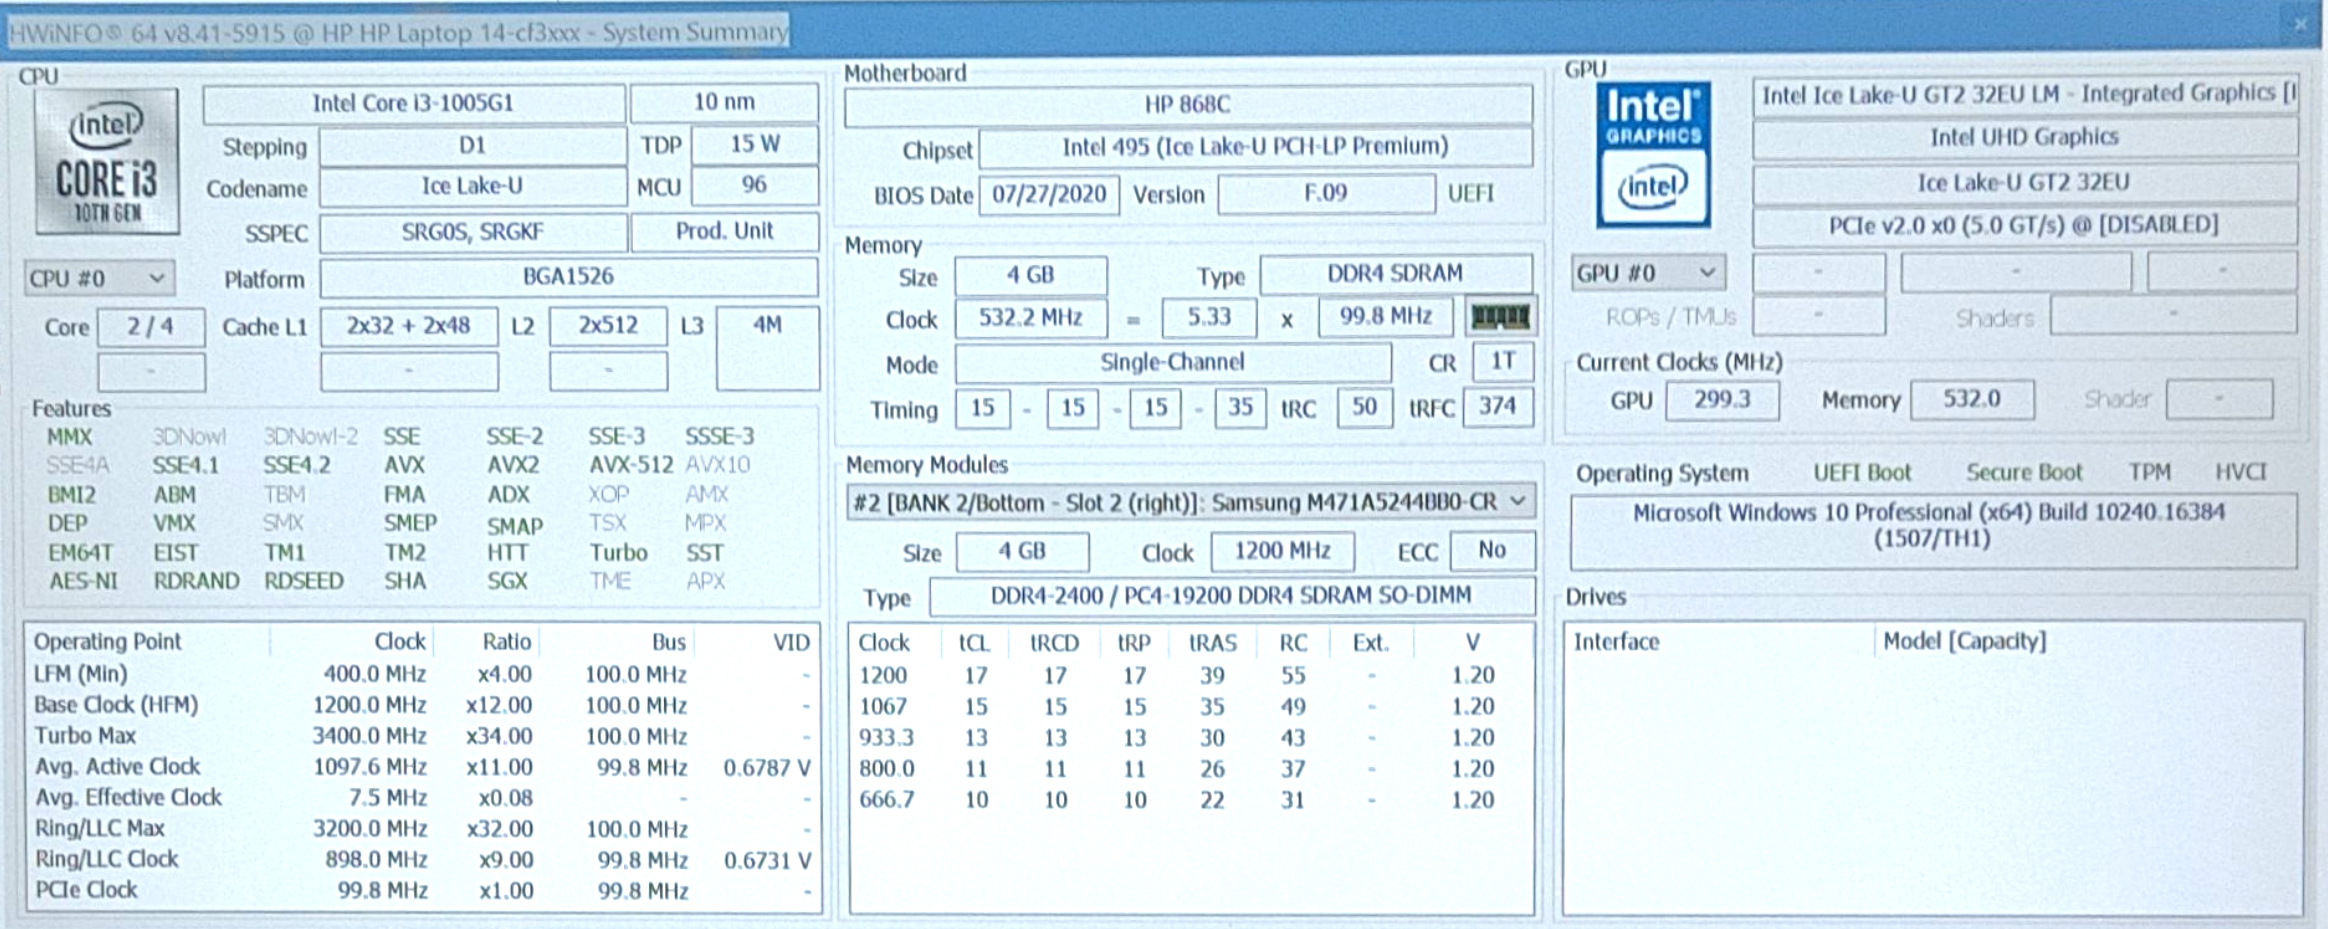The width and height of the screenshot is (2328, 929).
Task: Select the 1067 memory clock timing row
Action: pos(1190,707)
